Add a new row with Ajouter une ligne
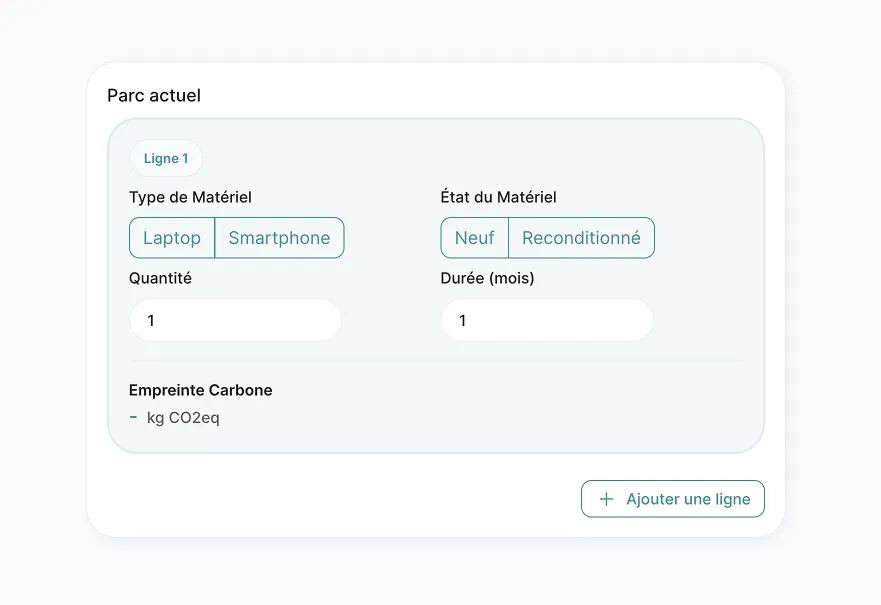Viewport: 881px width, 605px height. click(x=673, y=499)
